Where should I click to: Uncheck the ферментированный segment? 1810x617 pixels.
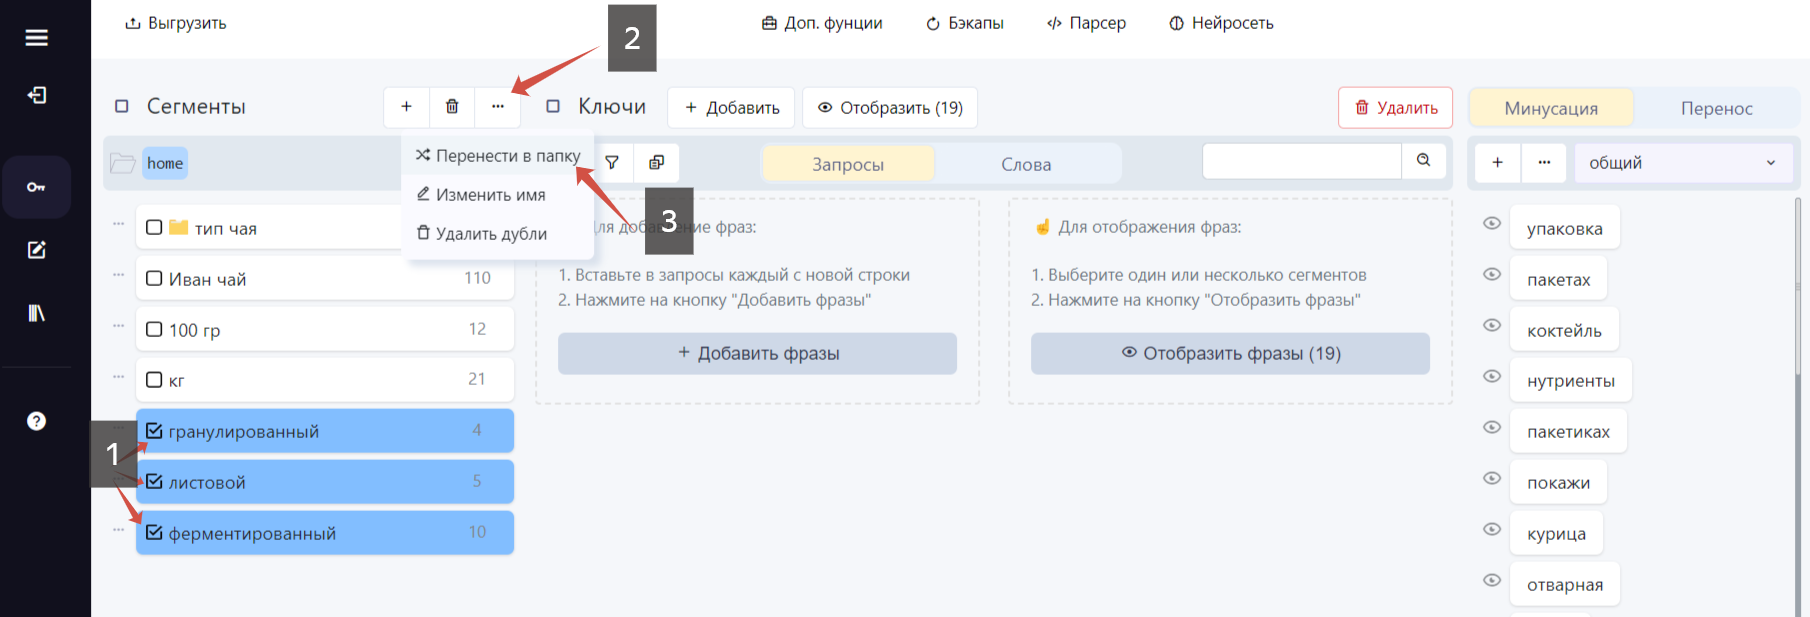click(154, 533)
